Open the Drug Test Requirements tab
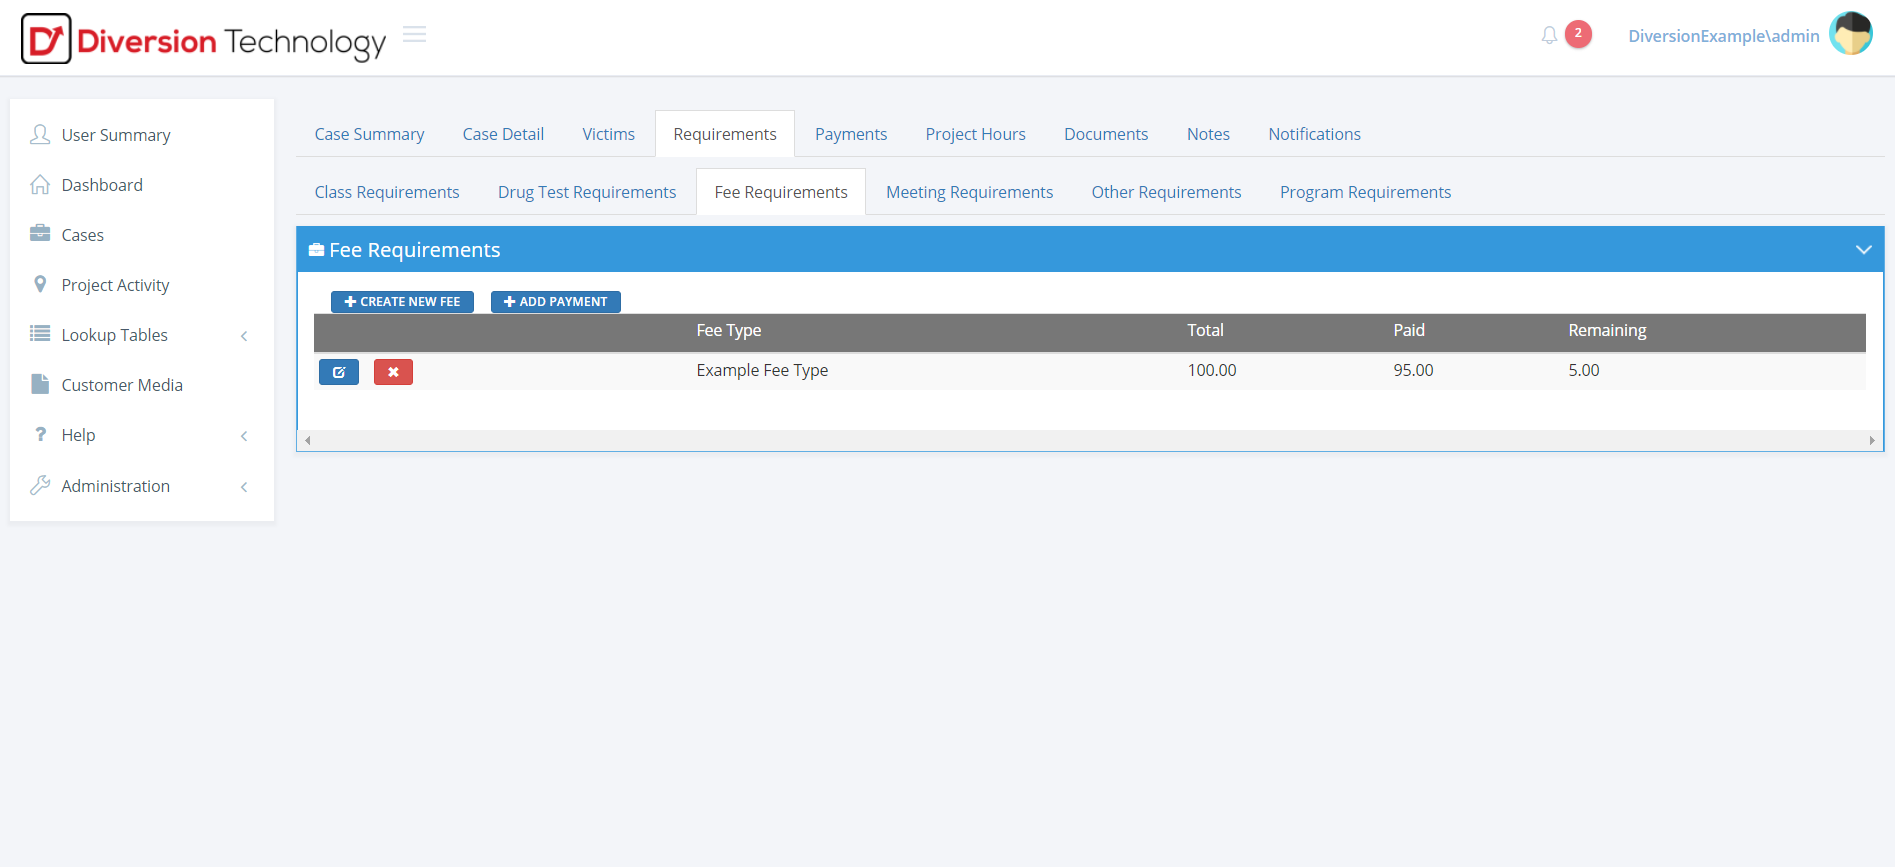 point(587,192)
